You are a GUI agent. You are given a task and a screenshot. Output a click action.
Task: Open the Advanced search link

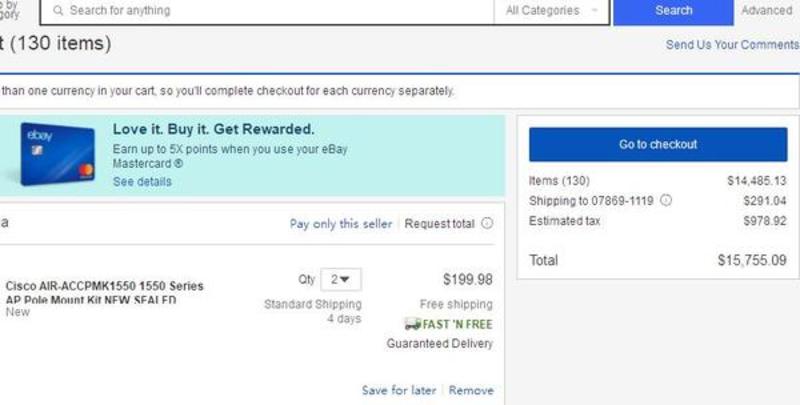coord(766,11)
